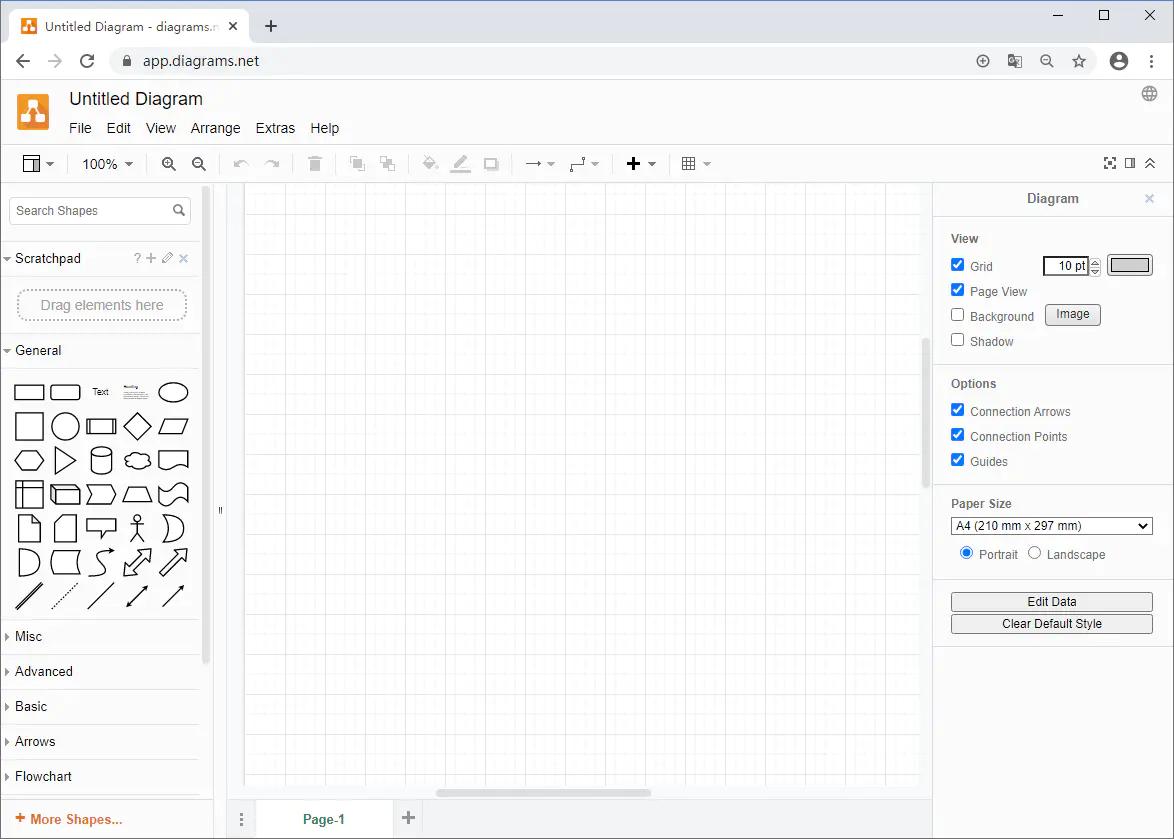The width and height of the screenshot is (1174, 839).
Task: Open the zoom level 100% dropdown
Action: pos(107,164)
